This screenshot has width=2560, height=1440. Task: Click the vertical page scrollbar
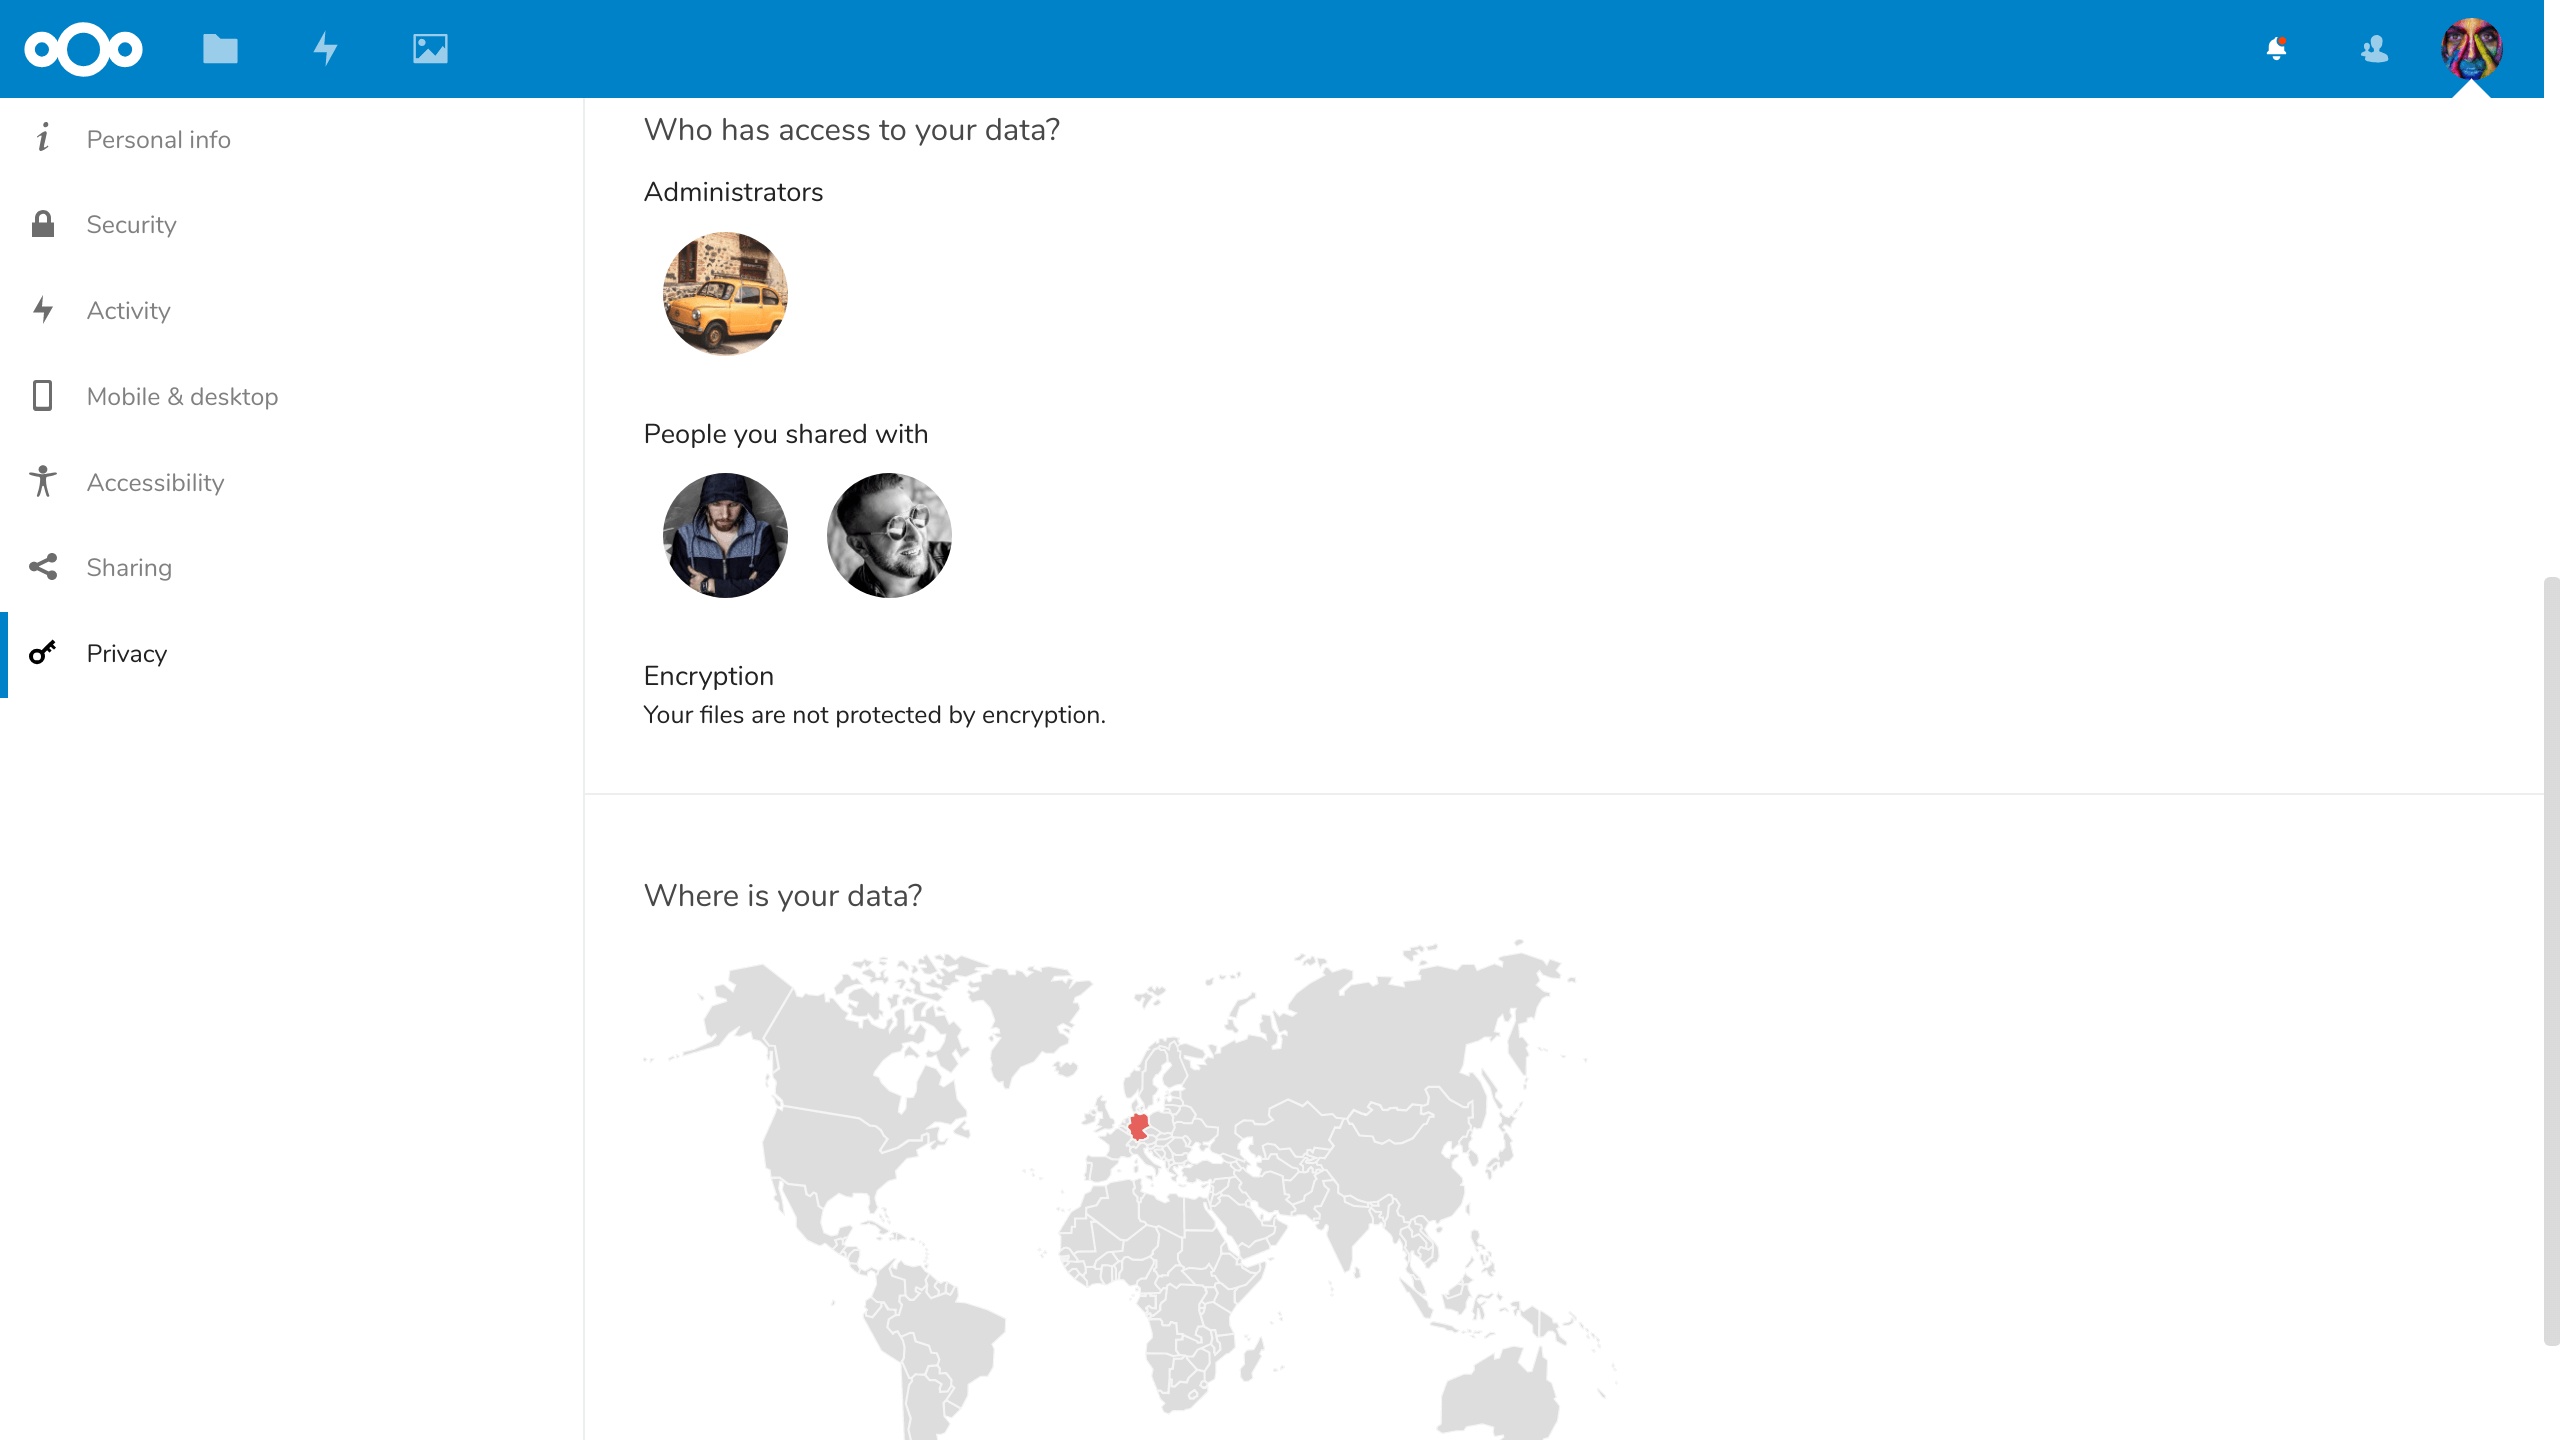click(2551, 960)
